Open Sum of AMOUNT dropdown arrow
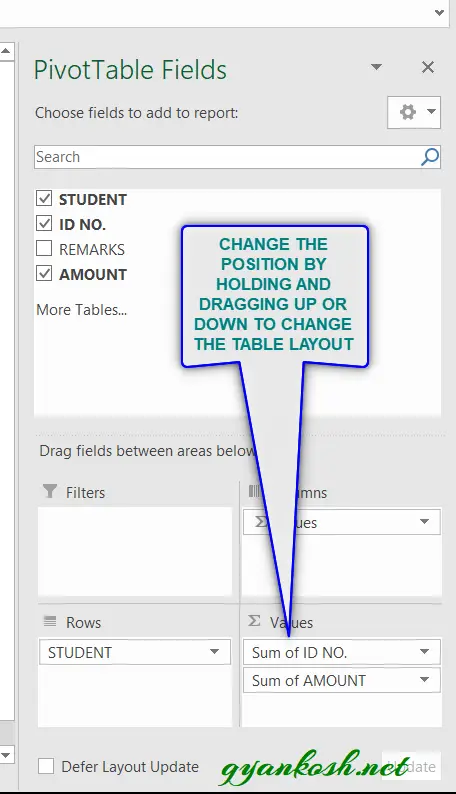 click(x=424, y=680)
